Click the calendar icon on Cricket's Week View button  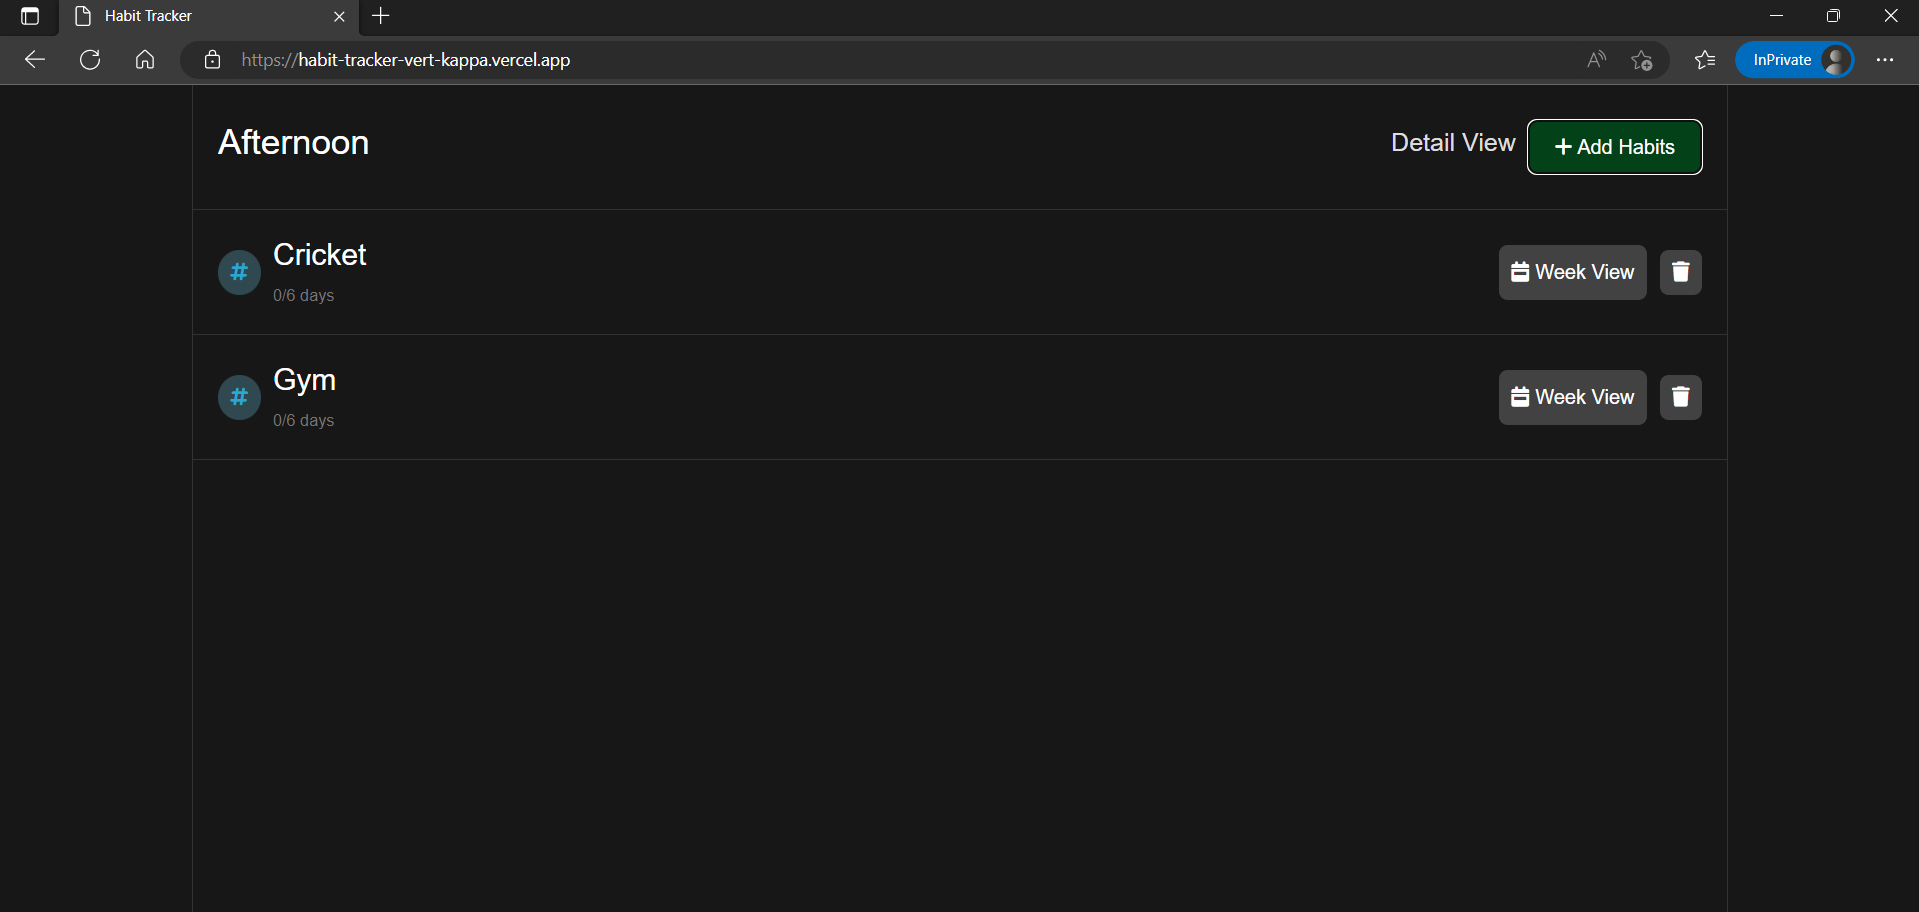pos(1521,271)
